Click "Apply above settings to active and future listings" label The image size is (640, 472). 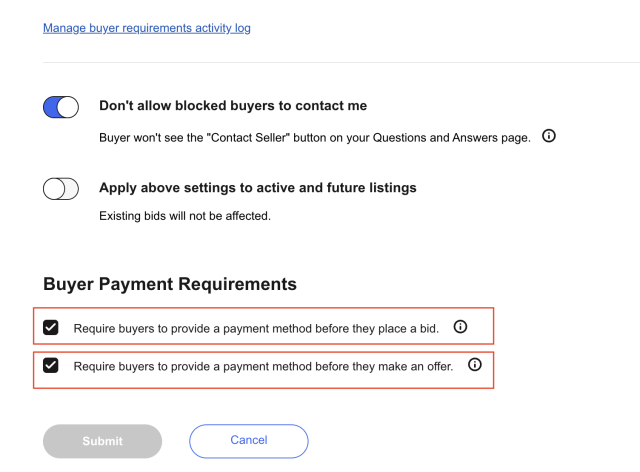[x=257, y=187]
